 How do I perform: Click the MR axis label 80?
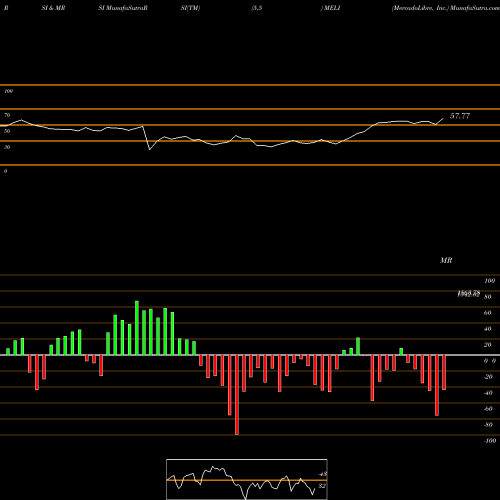(x=488, y=297)
